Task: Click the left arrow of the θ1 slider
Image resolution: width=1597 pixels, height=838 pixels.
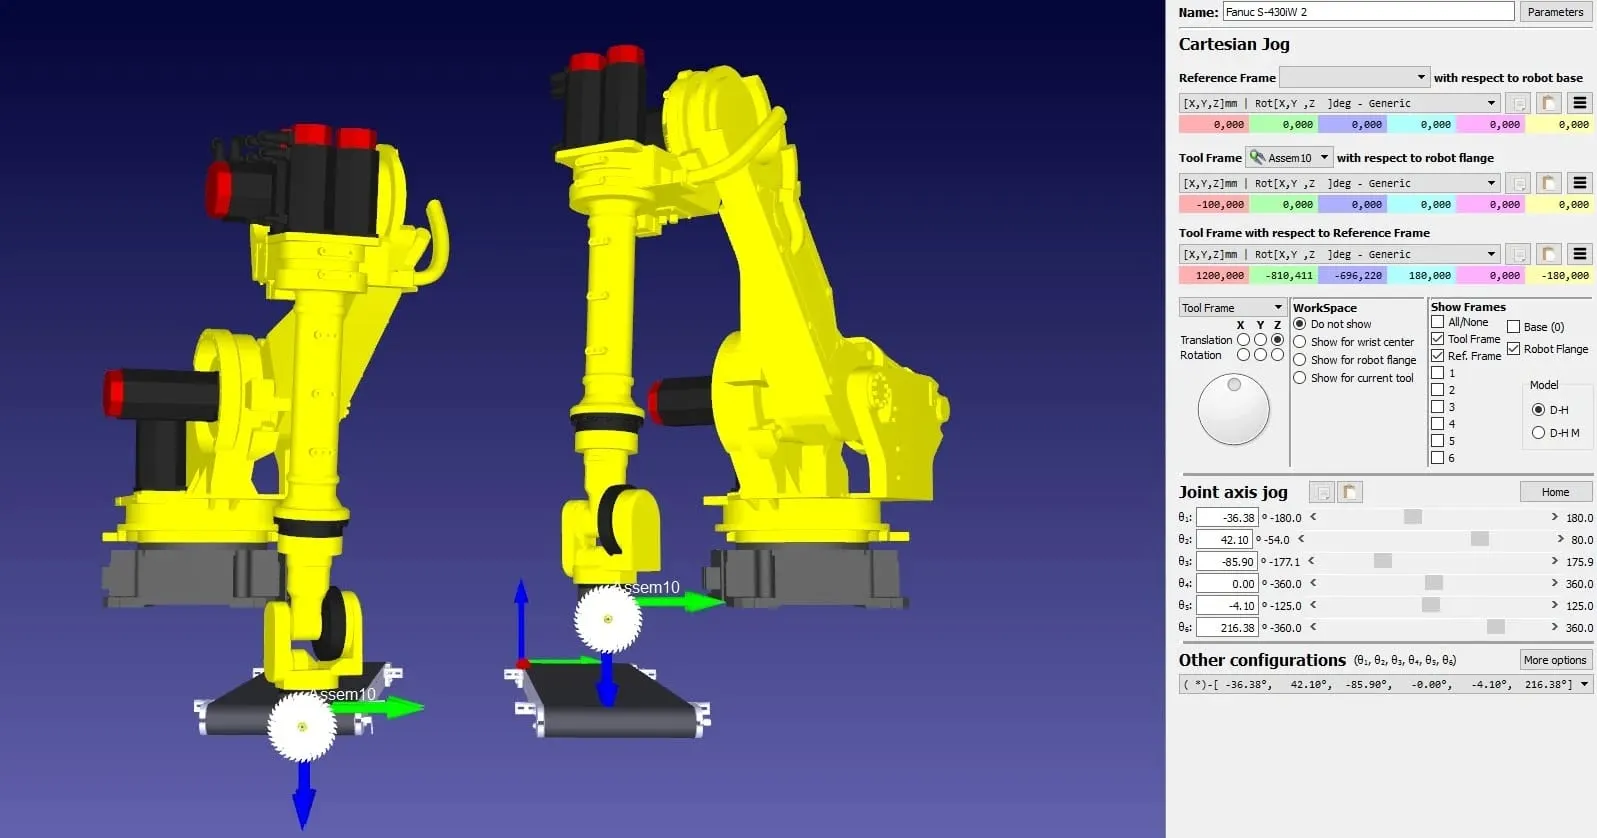Action: (1313, 518)
